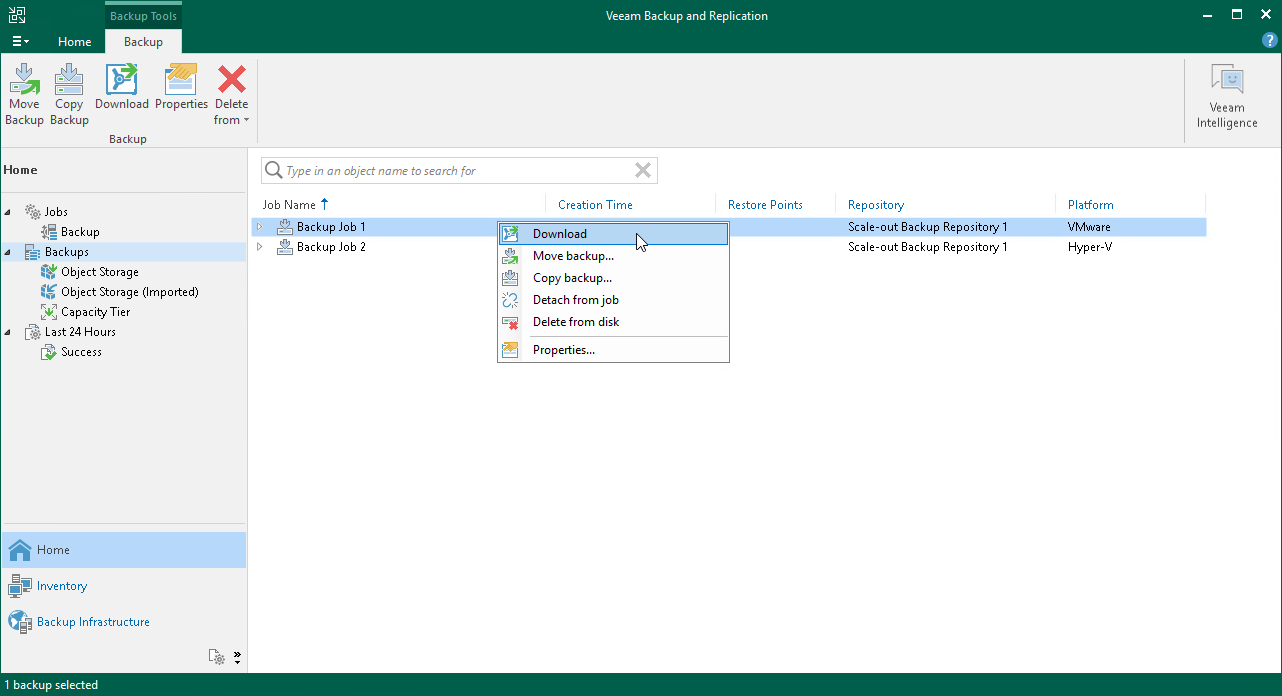Click Move Backup ribbon icon

point(24,95)
